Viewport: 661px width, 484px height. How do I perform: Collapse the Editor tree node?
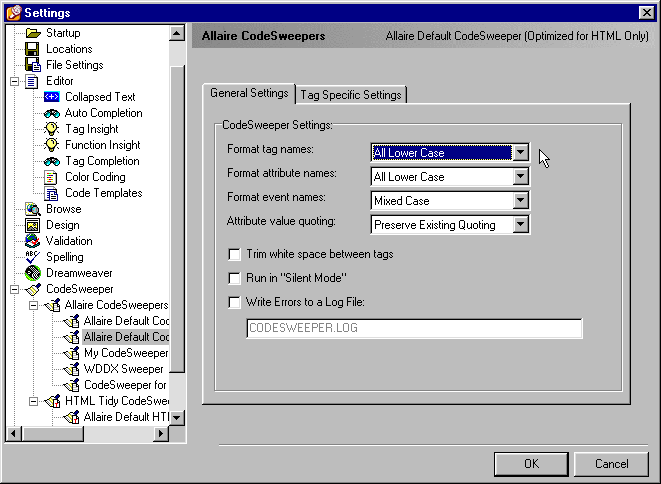(x=15, y=81)
